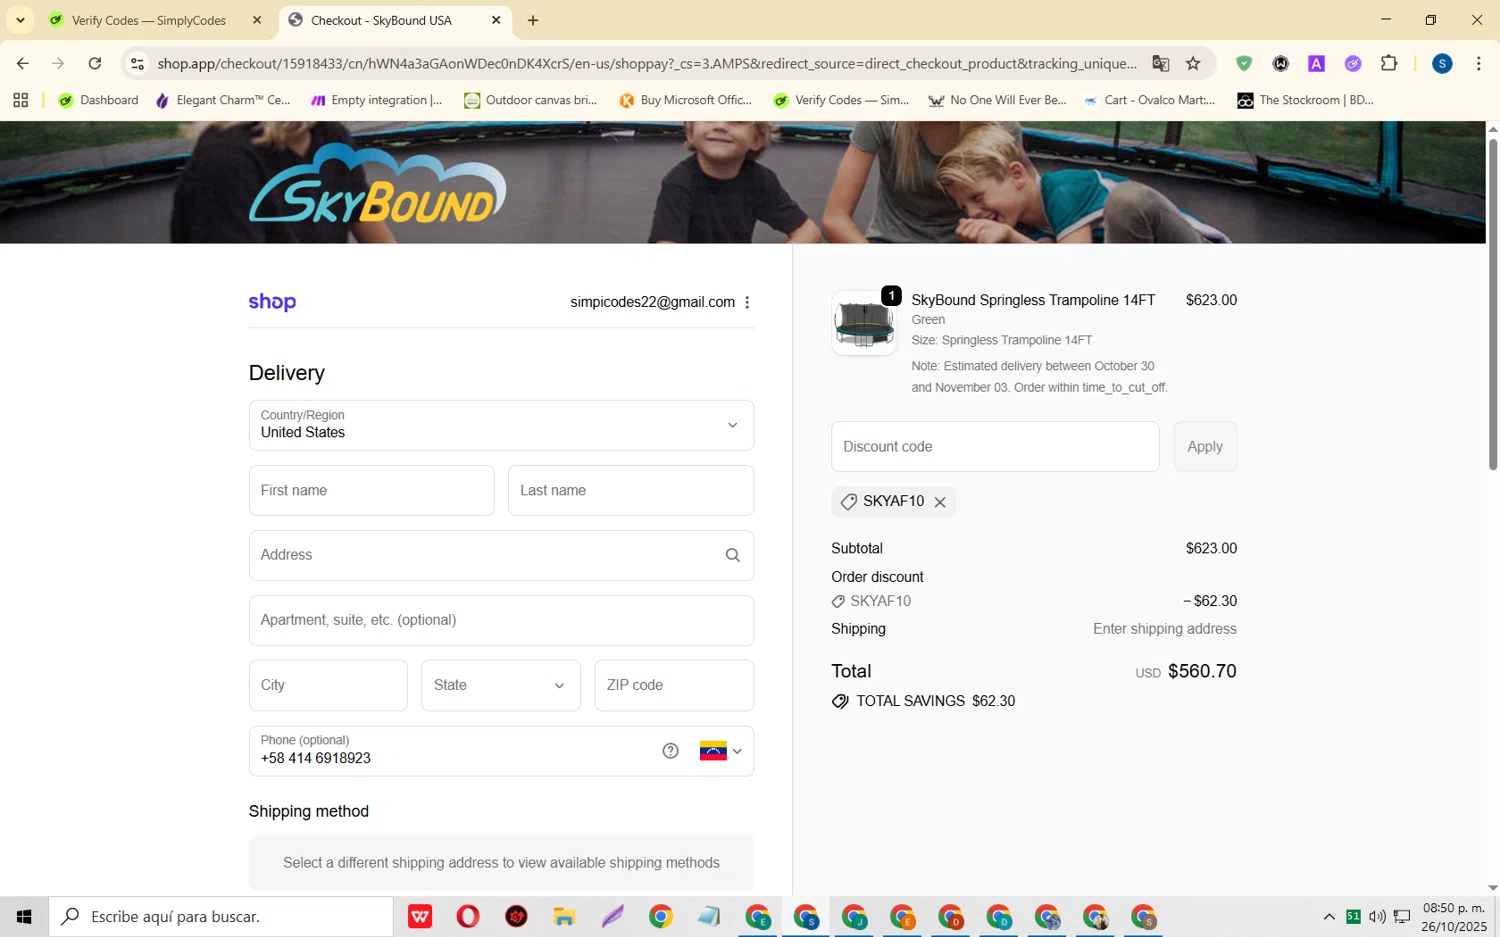Image resolution: width=1500 pixels, height=937 pixels.
Task: Open The Stockroom bookmark
Action: point(1305,100)
